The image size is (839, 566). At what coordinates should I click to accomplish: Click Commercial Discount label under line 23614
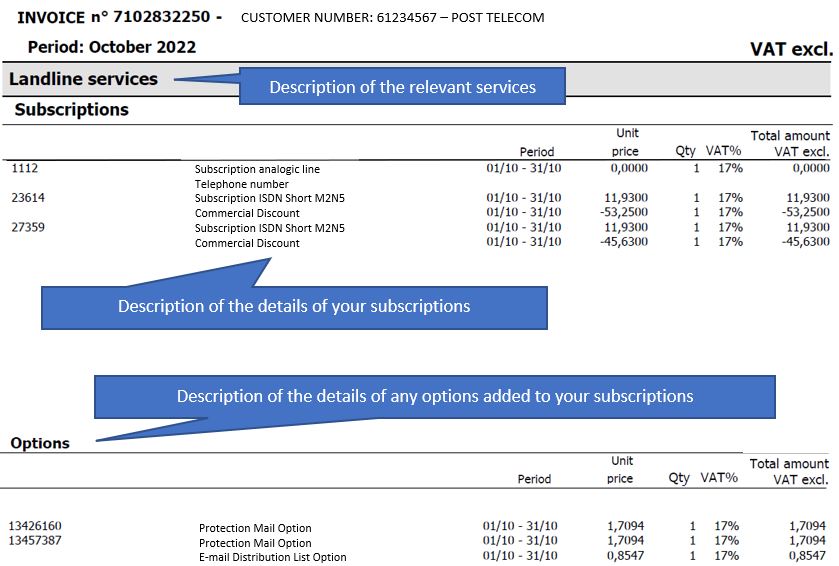click(x=247, y=213)
